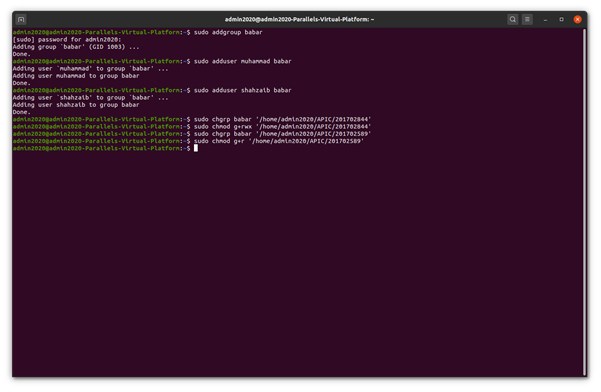The width and height of the screenshot is (601, 392).
Task: Click the first 'chgrp babar' path ending 201702844
Action: (314, 119)
